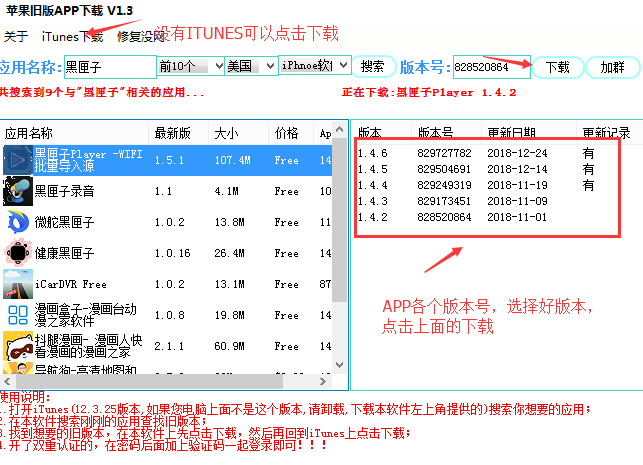
Task: Open the 修复没网 menu
Action: click(141, 36)
